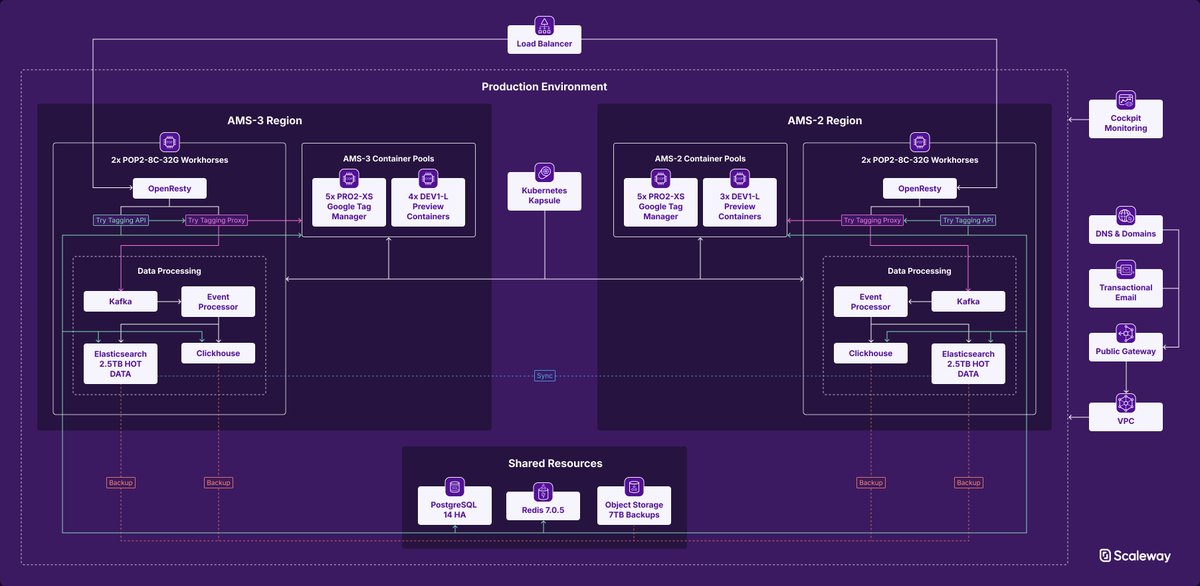Click the Production Environment title
The height and width of the screenshot is (586, 1200).
(x=544, y=87)
